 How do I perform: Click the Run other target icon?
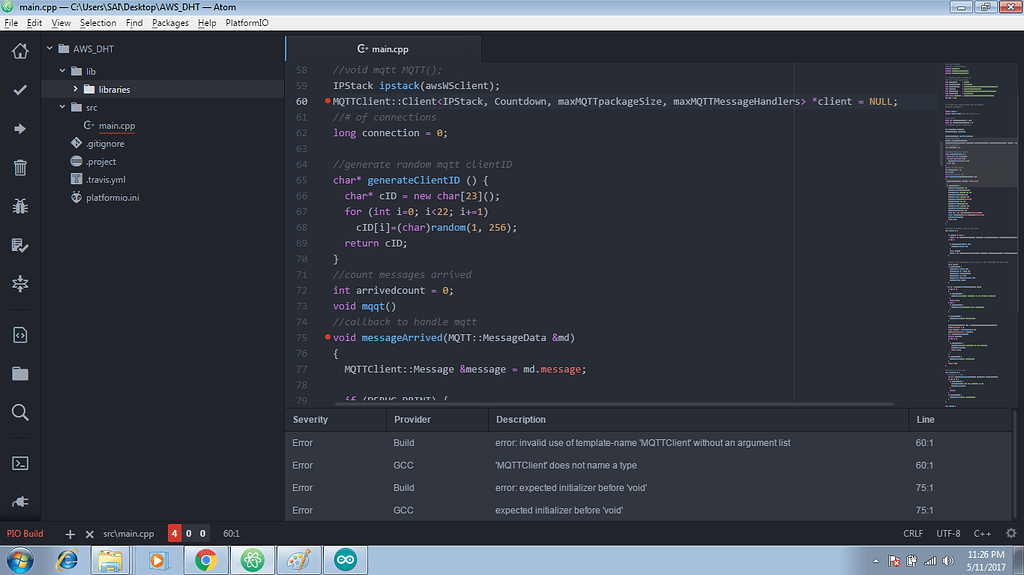tap(20, 246)
